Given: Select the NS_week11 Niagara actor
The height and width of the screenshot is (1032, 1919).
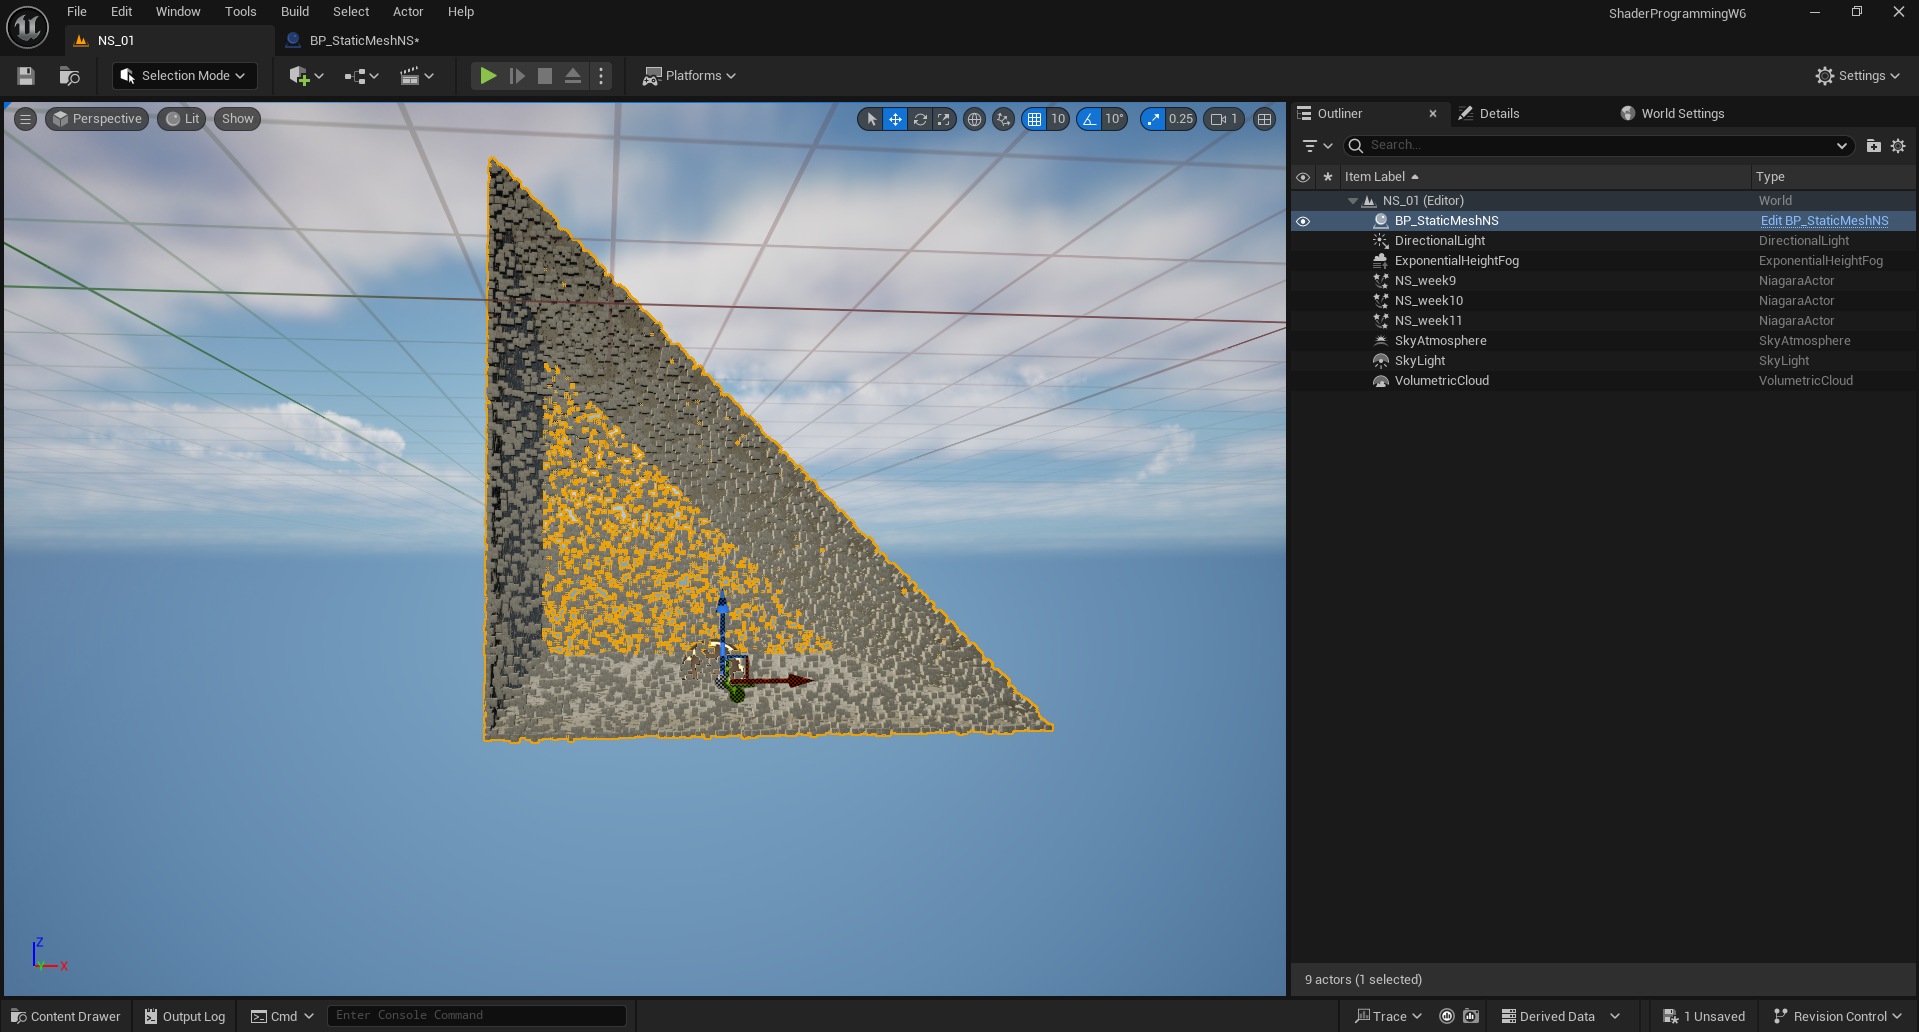Looking at the screenshot, I should coord(1603,321).
